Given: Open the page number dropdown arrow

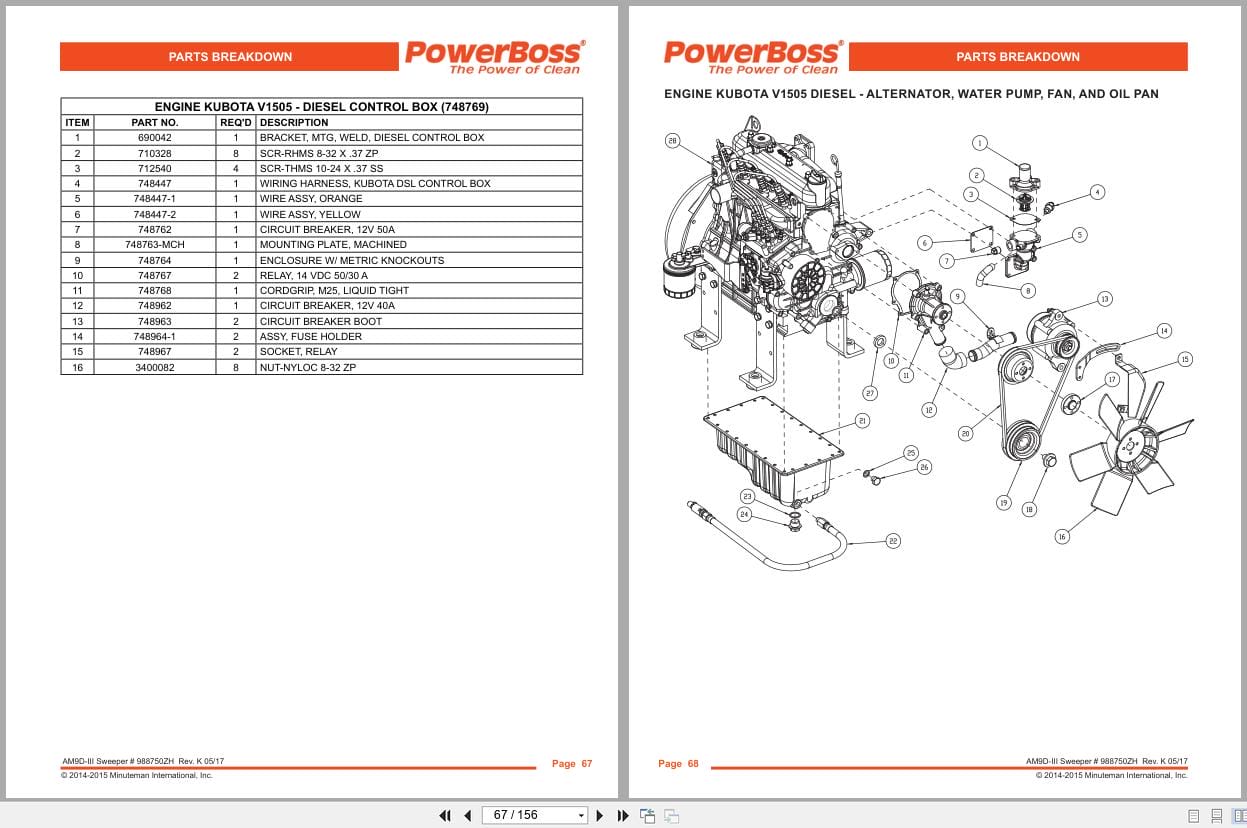Looking at the screenshot, I should (581, 816).
